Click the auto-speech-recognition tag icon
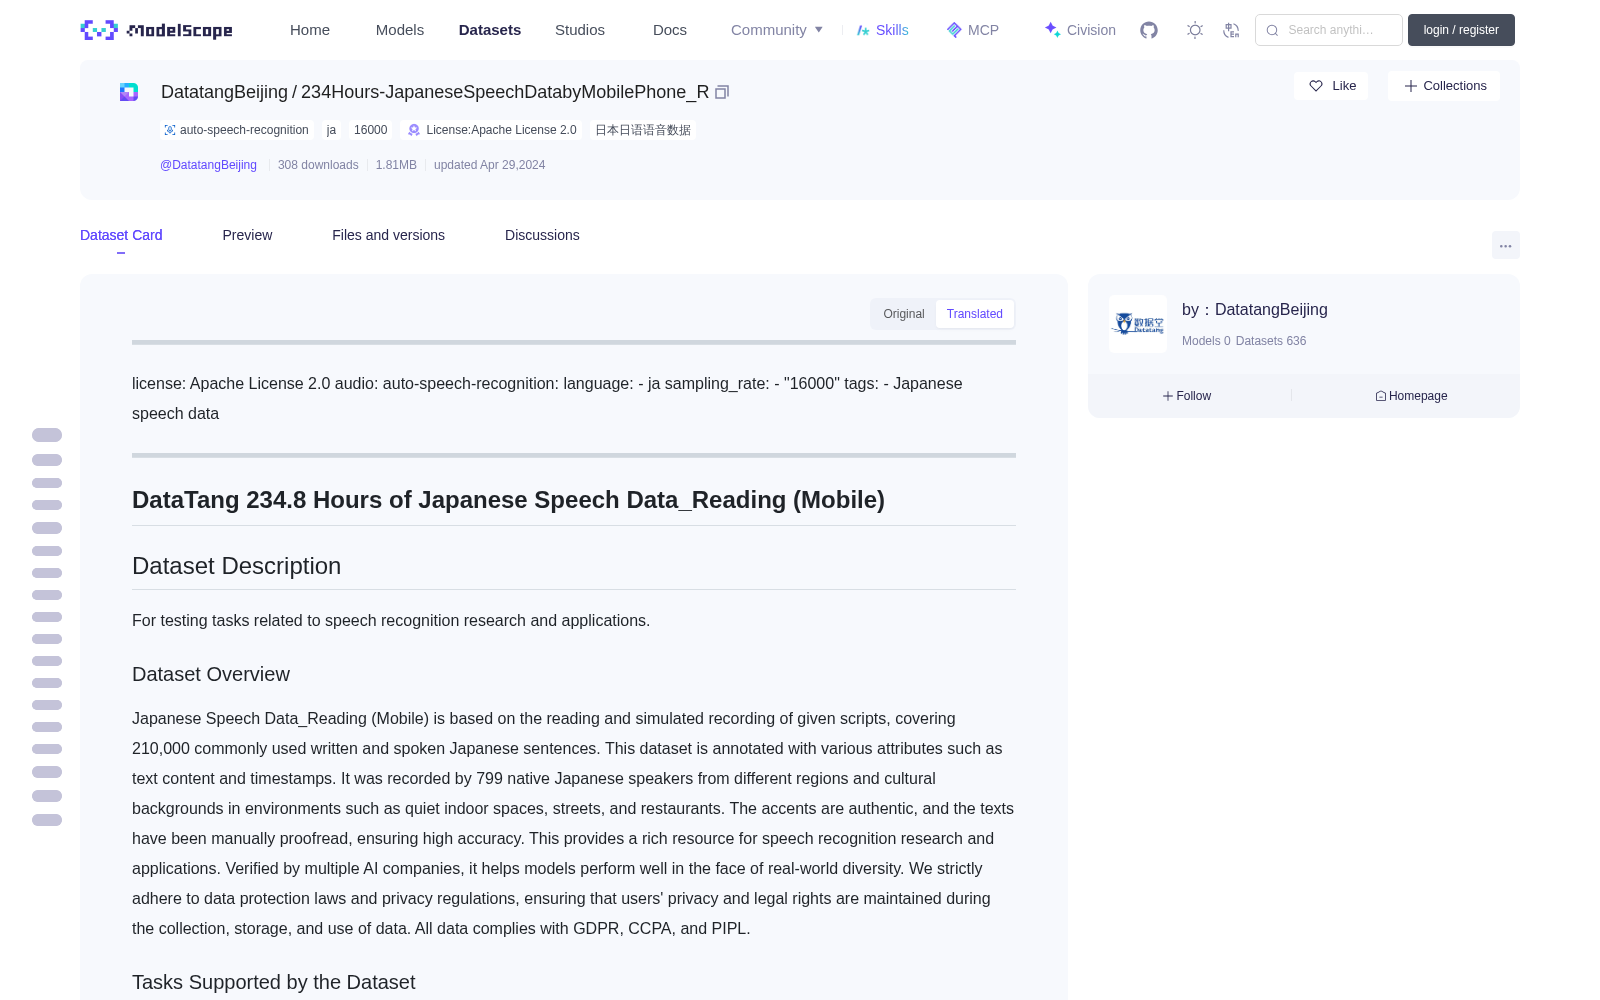The image size is (1600, 1000). tap(170, 130)
